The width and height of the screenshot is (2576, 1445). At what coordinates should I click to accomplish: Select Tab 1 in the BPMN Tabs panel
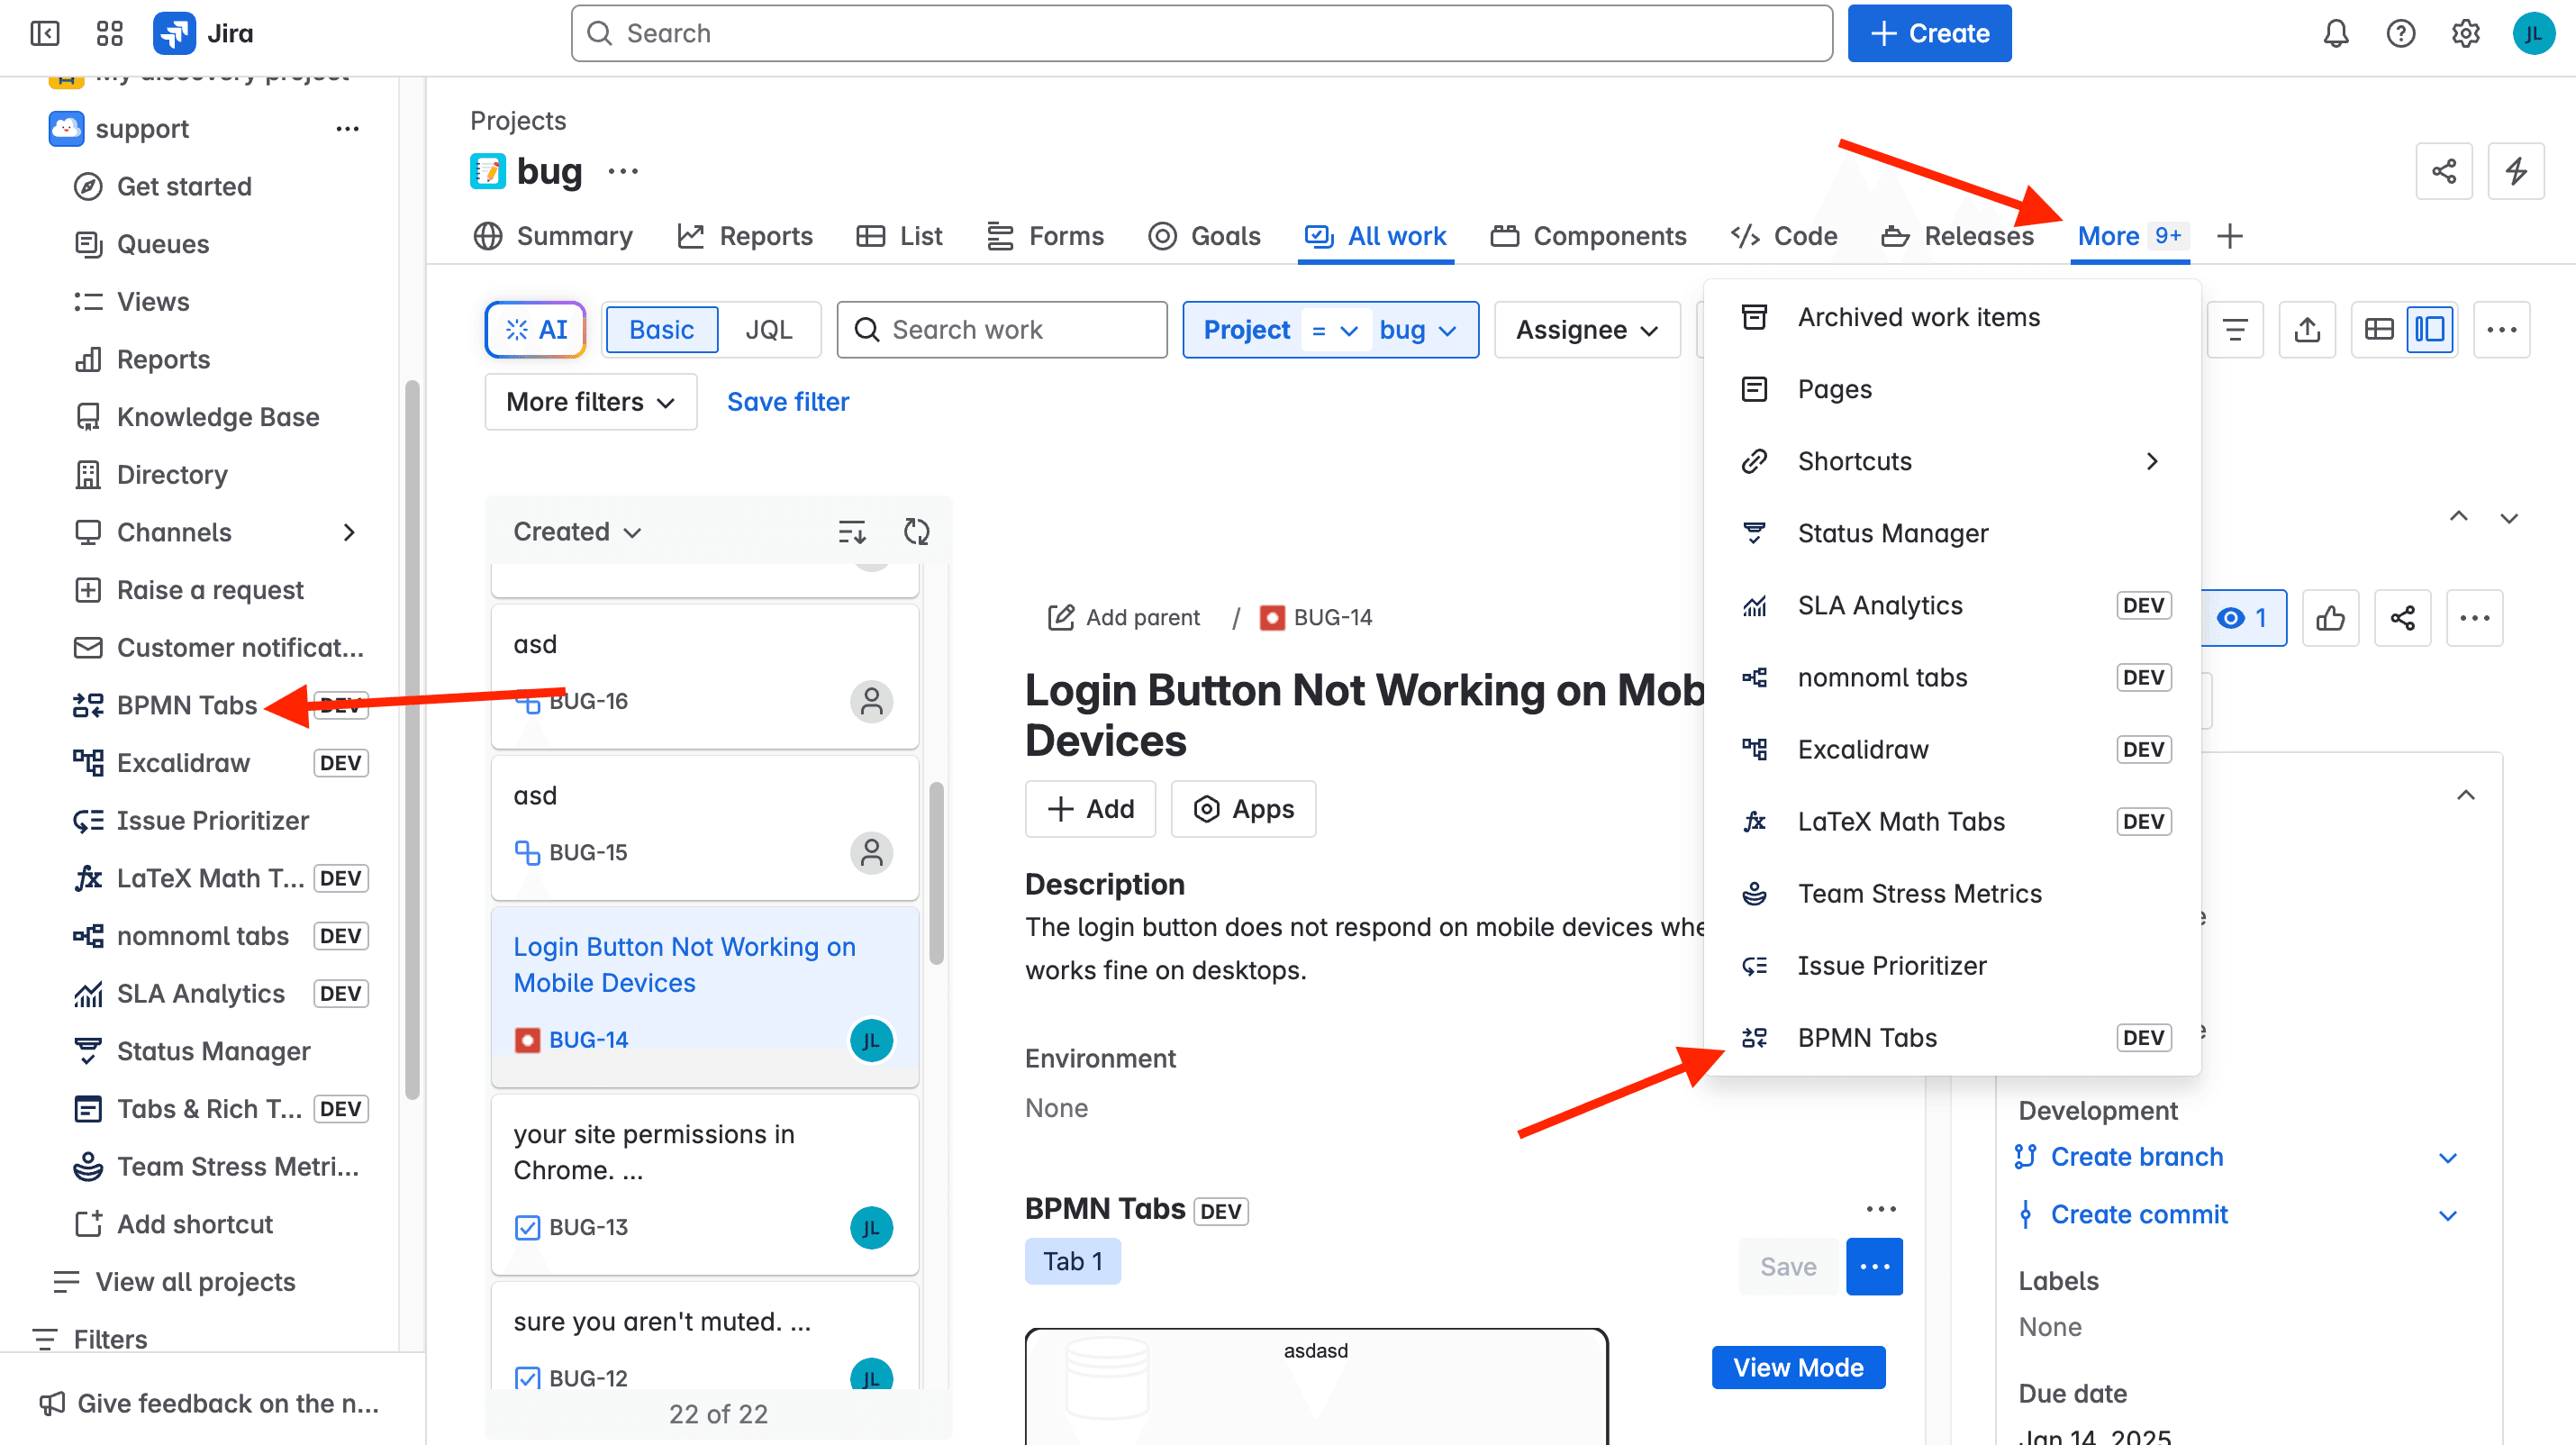(1072, 1261)
